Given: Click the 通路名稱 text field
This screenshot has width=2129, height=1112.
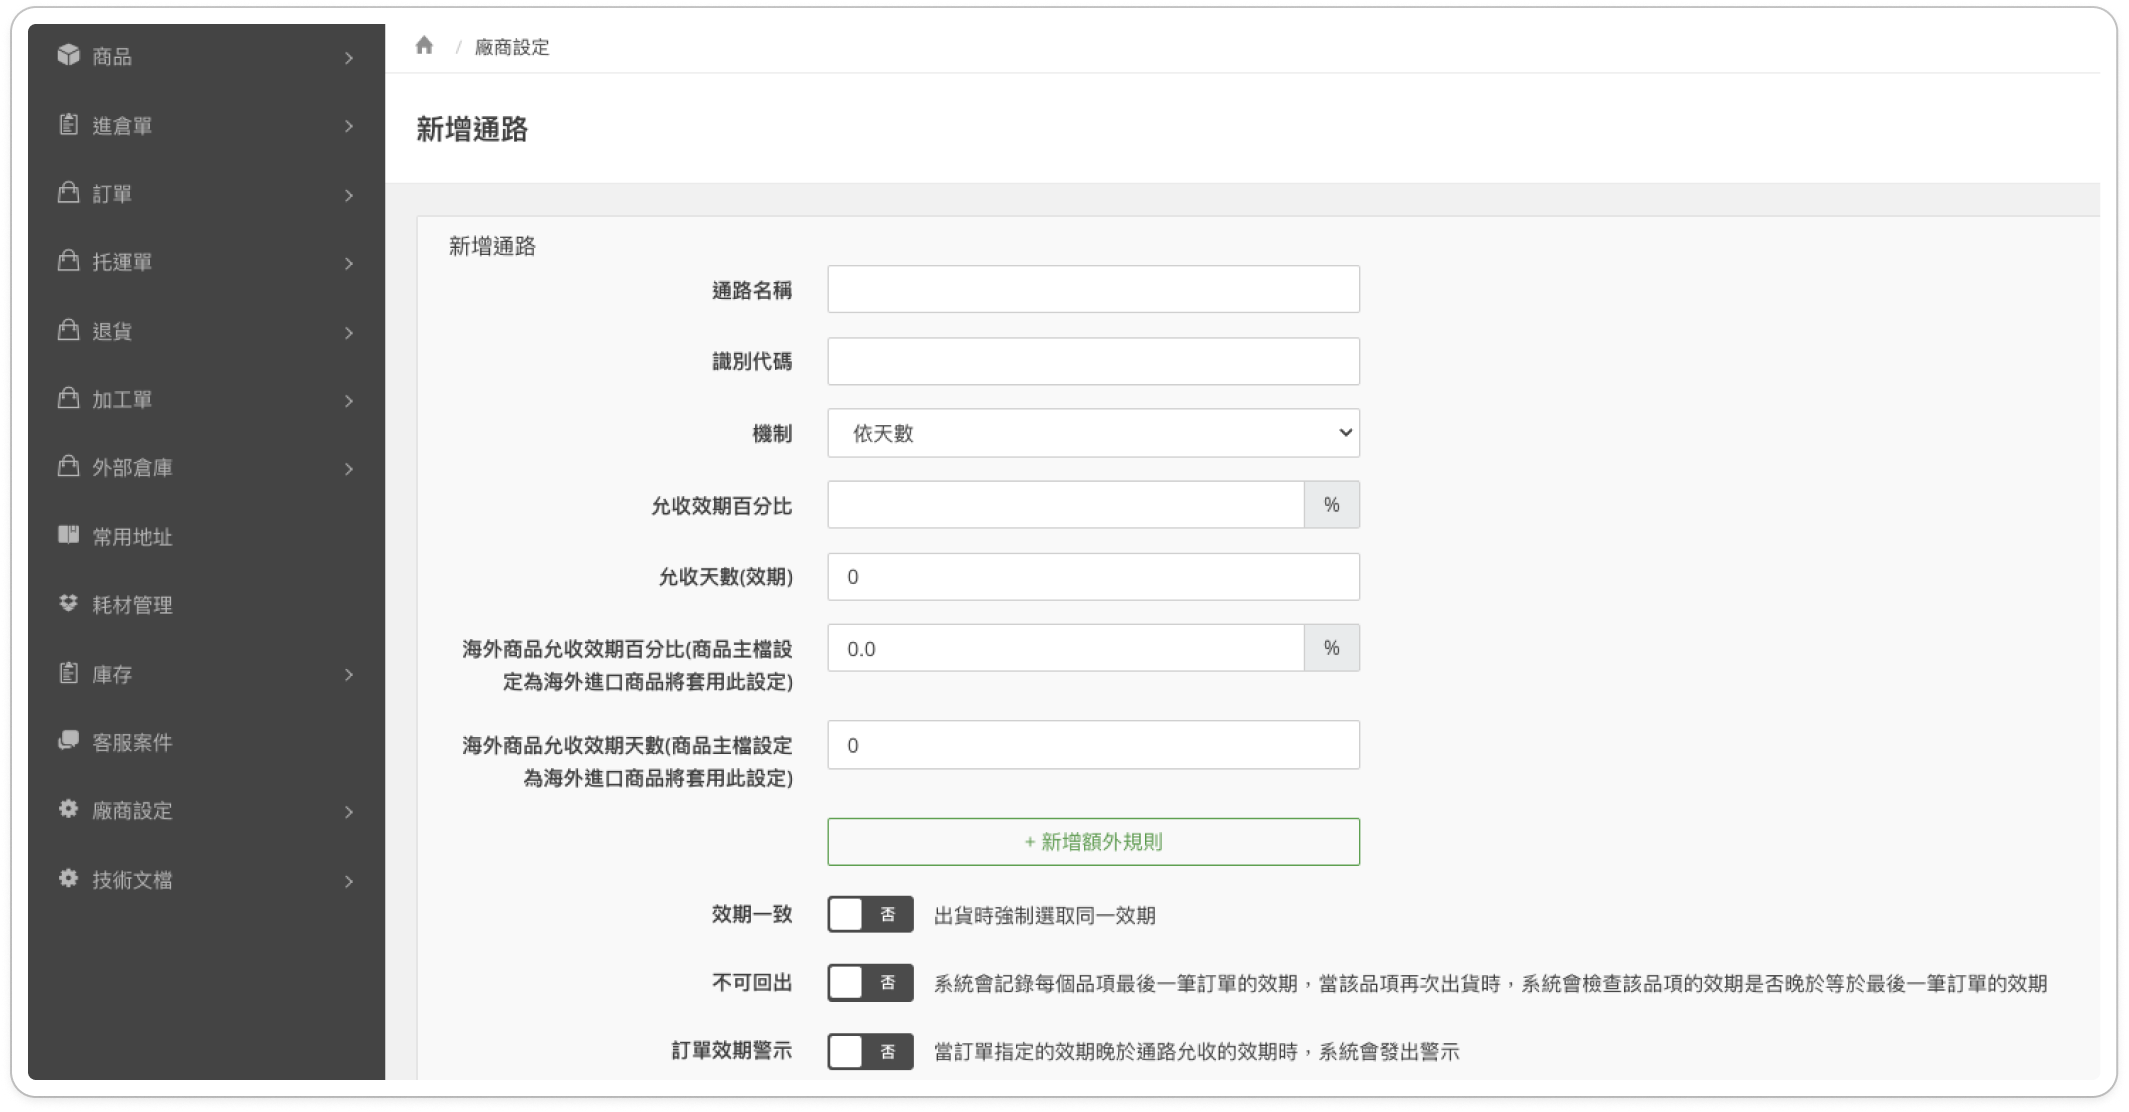Looking at the screenshot, I should [x=1092, y=289].
